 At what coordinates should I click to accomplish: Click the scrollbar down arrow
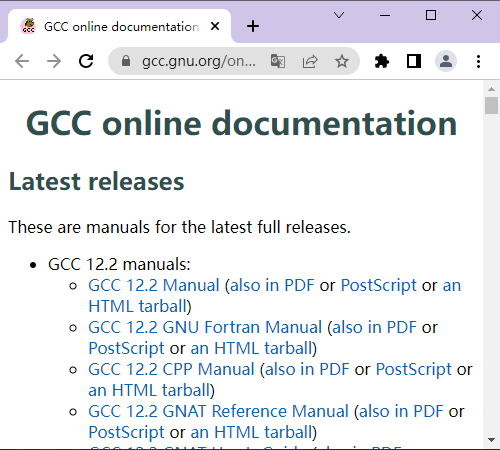coord(491,440)
